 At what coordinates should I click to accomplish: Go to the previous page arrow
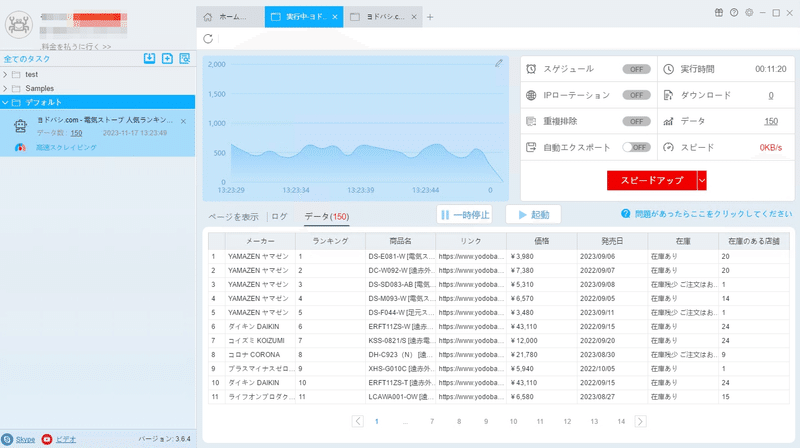click(358, 421)
